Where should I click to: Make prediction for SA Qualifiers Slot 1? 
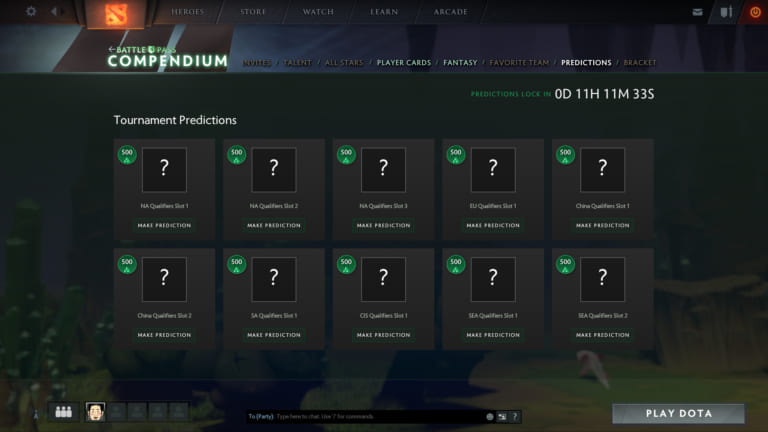click(274, 335)
